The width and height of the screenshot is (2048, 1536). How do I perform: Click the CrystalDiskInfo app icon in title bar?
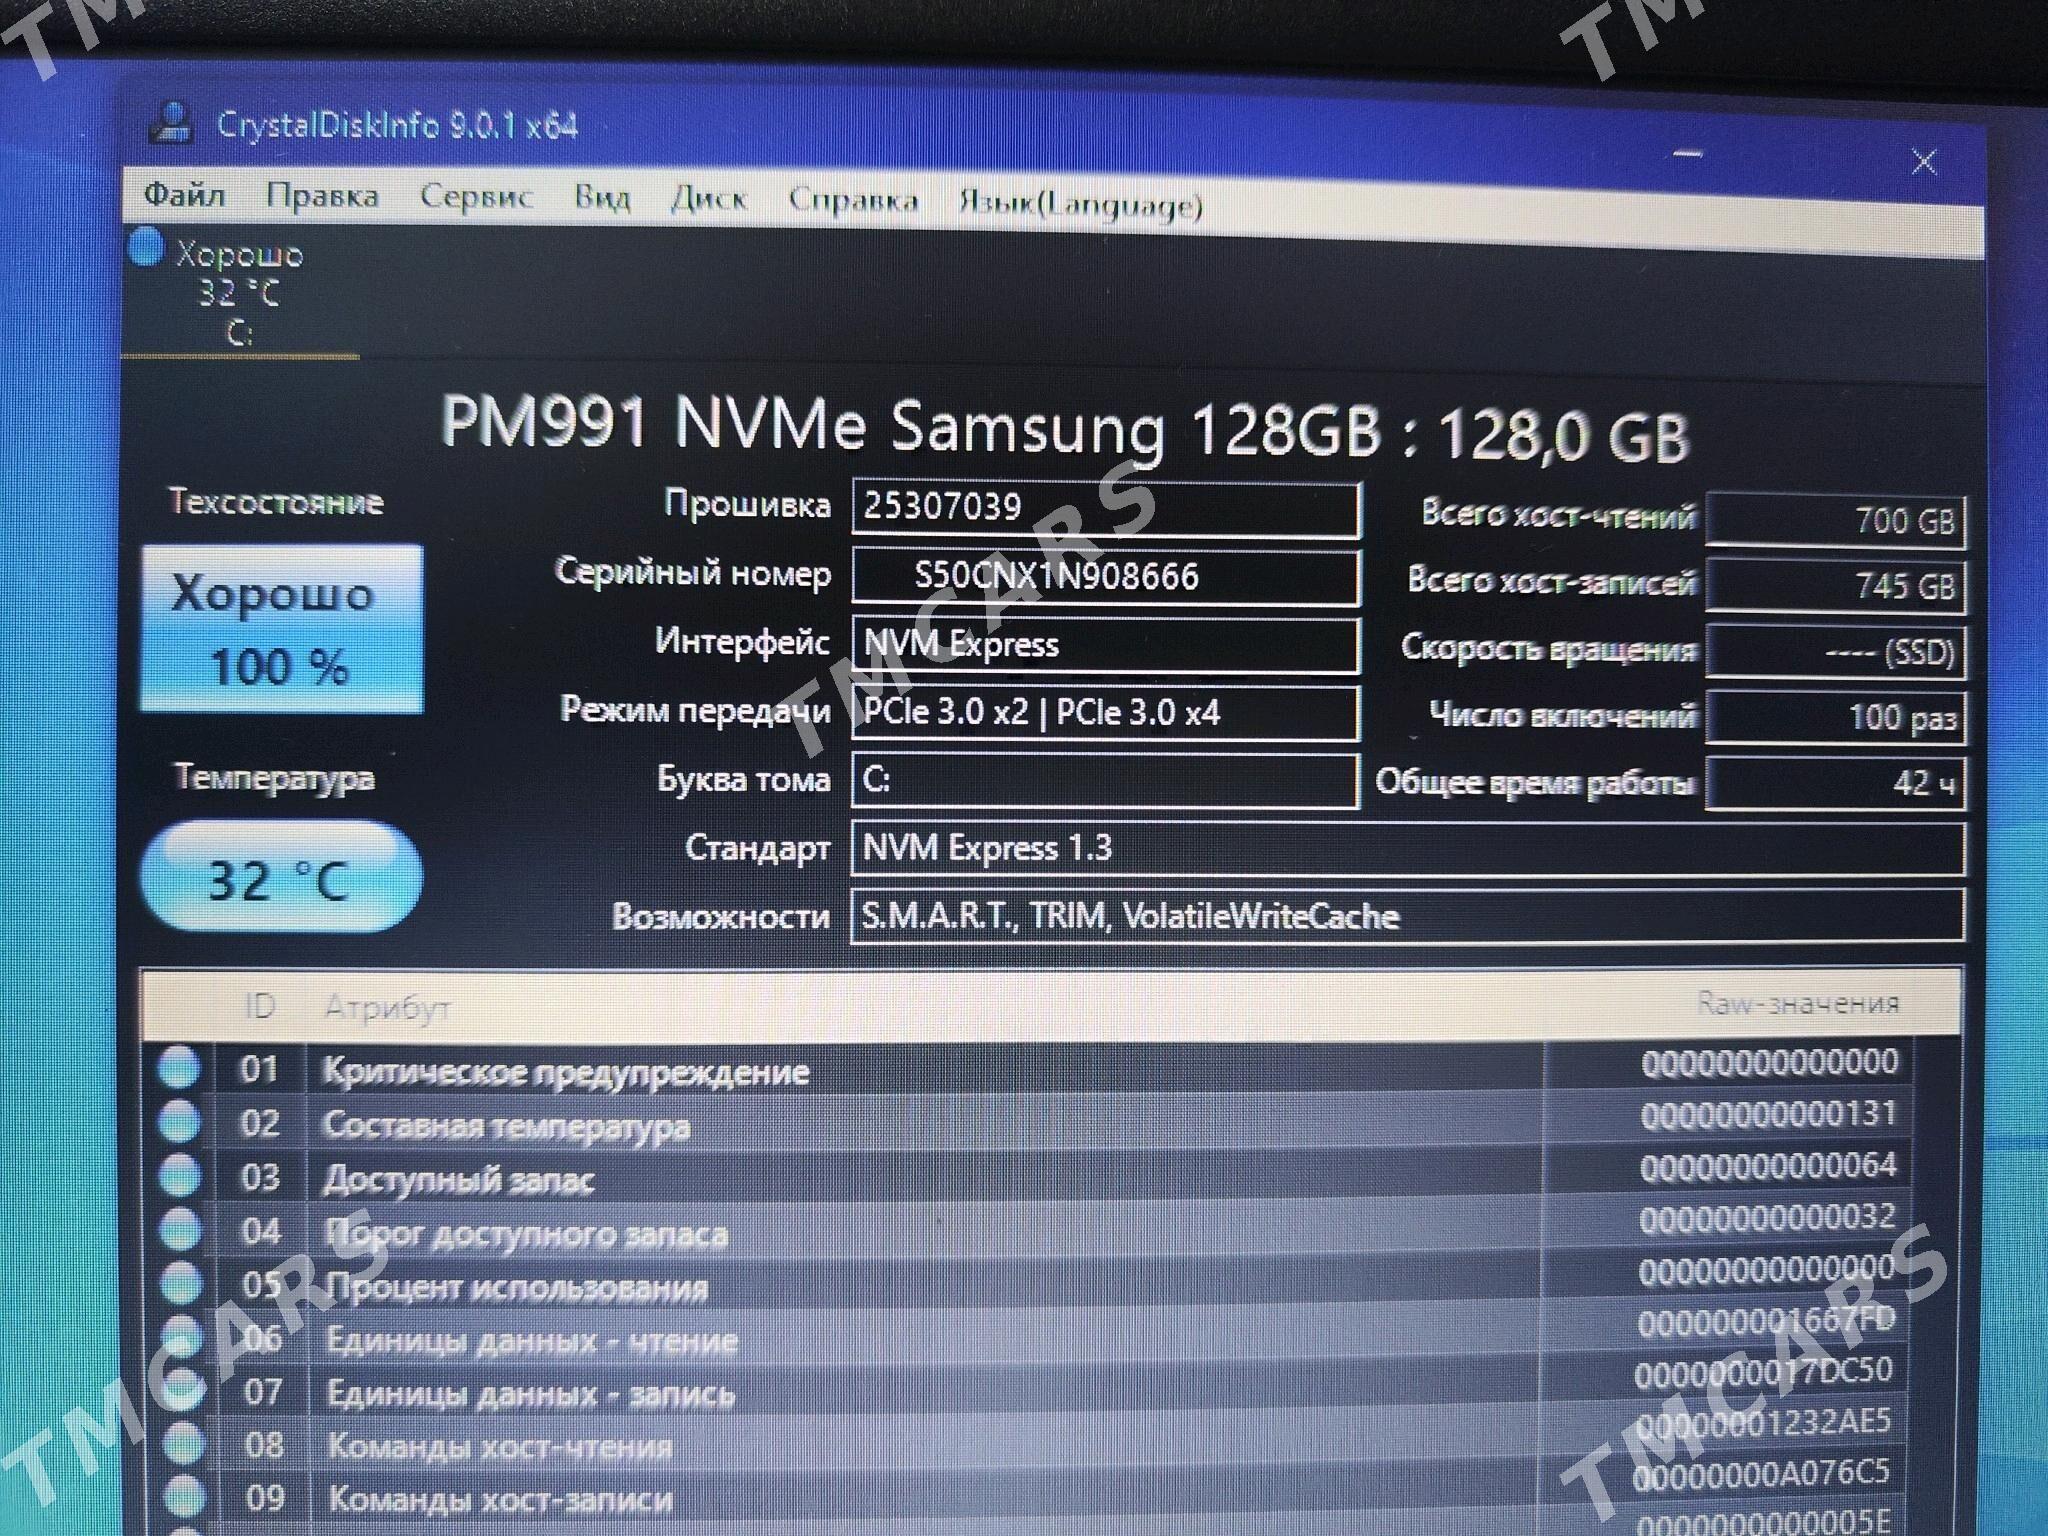pos(173,122)
